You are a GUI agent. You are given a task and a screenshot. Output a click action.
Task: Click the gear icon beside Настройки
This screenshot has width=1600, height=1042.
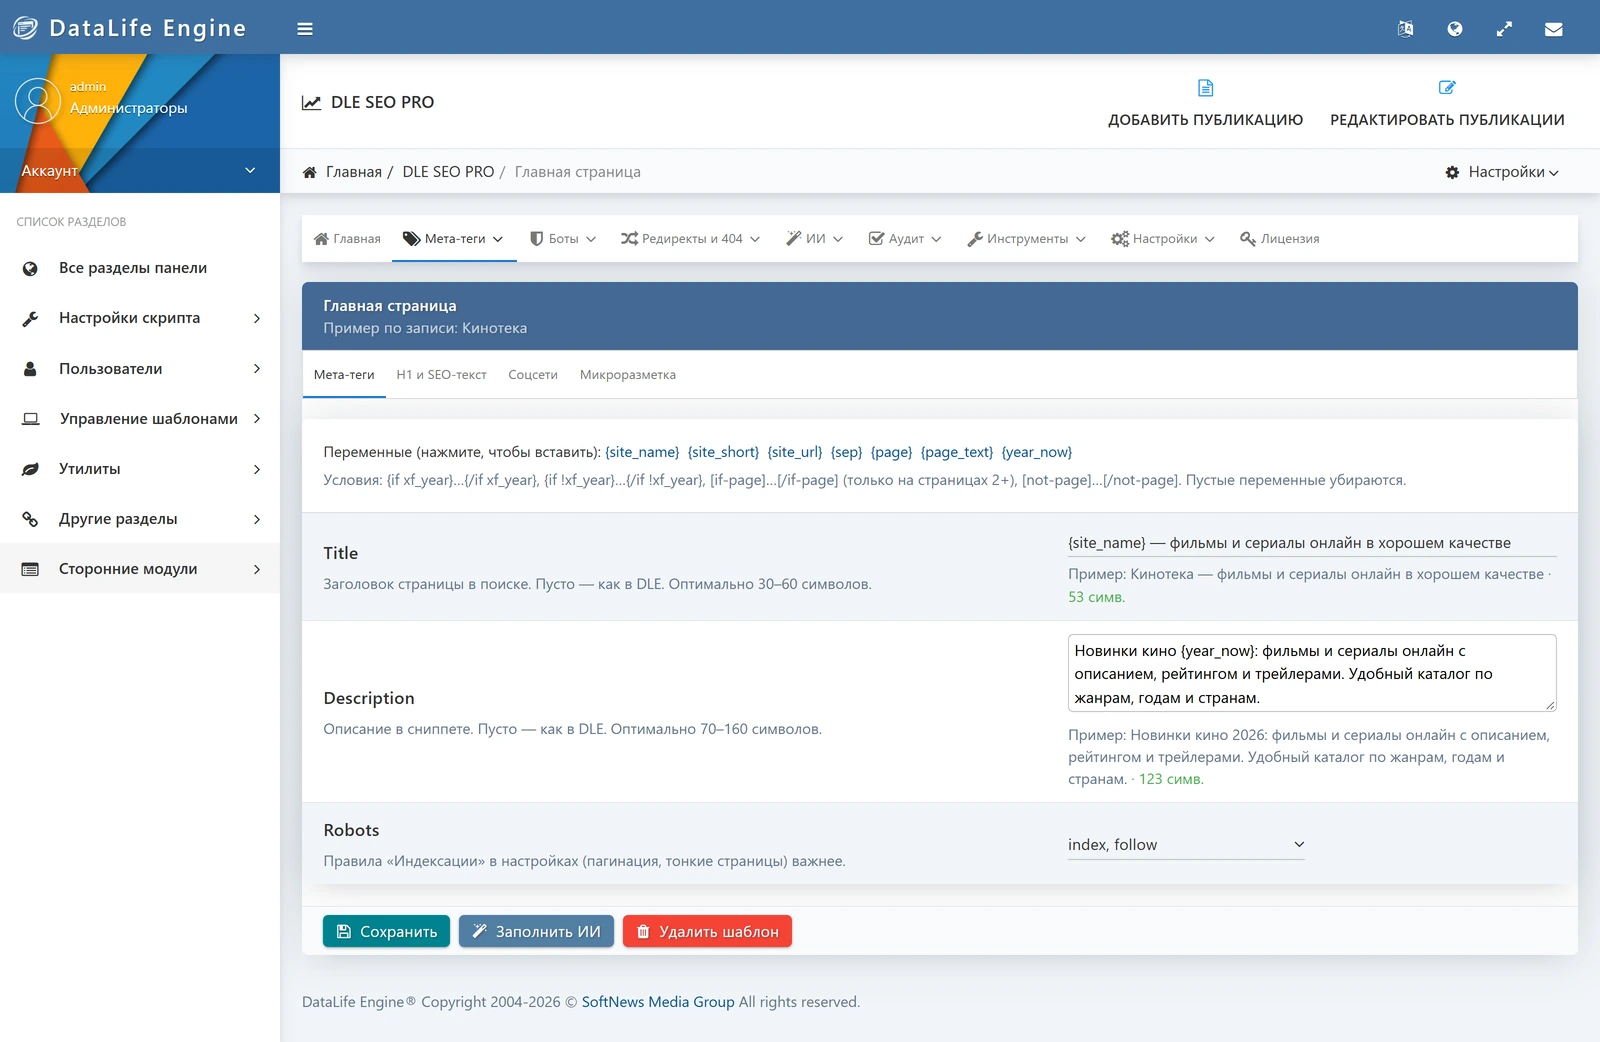tap(1452, 172)
